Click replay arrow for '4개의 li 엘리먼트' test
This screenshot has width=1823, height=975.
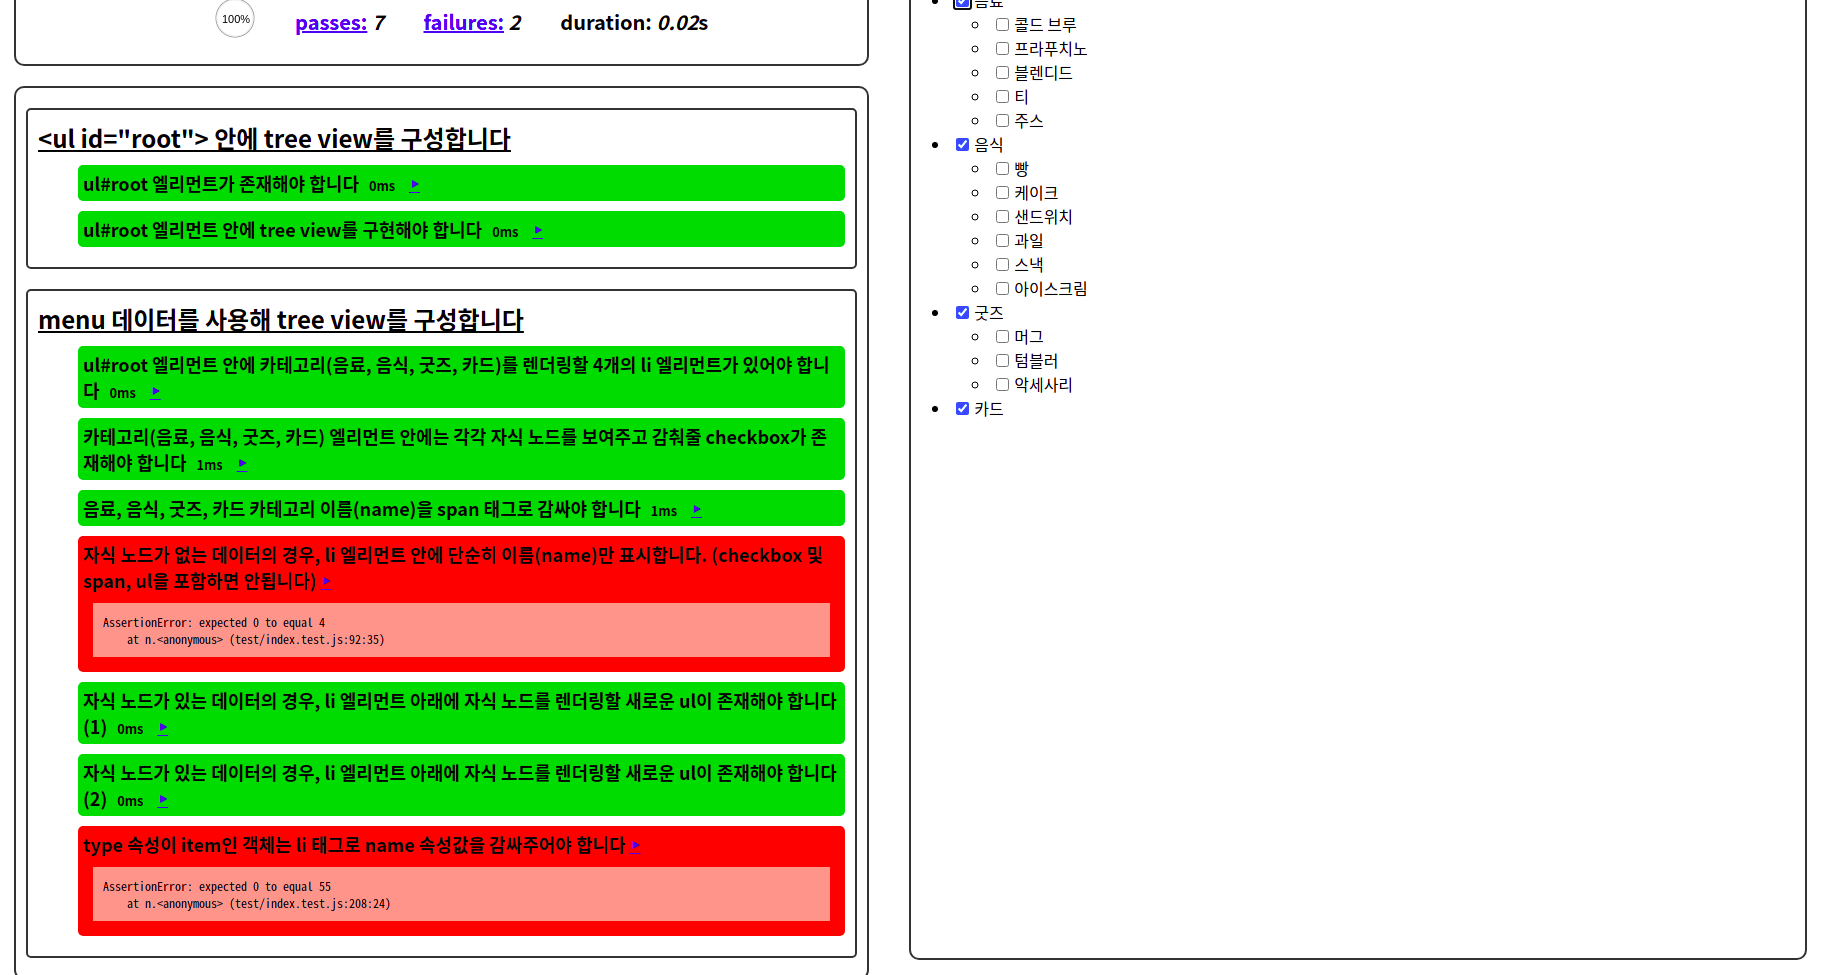(x=156, y=392)
